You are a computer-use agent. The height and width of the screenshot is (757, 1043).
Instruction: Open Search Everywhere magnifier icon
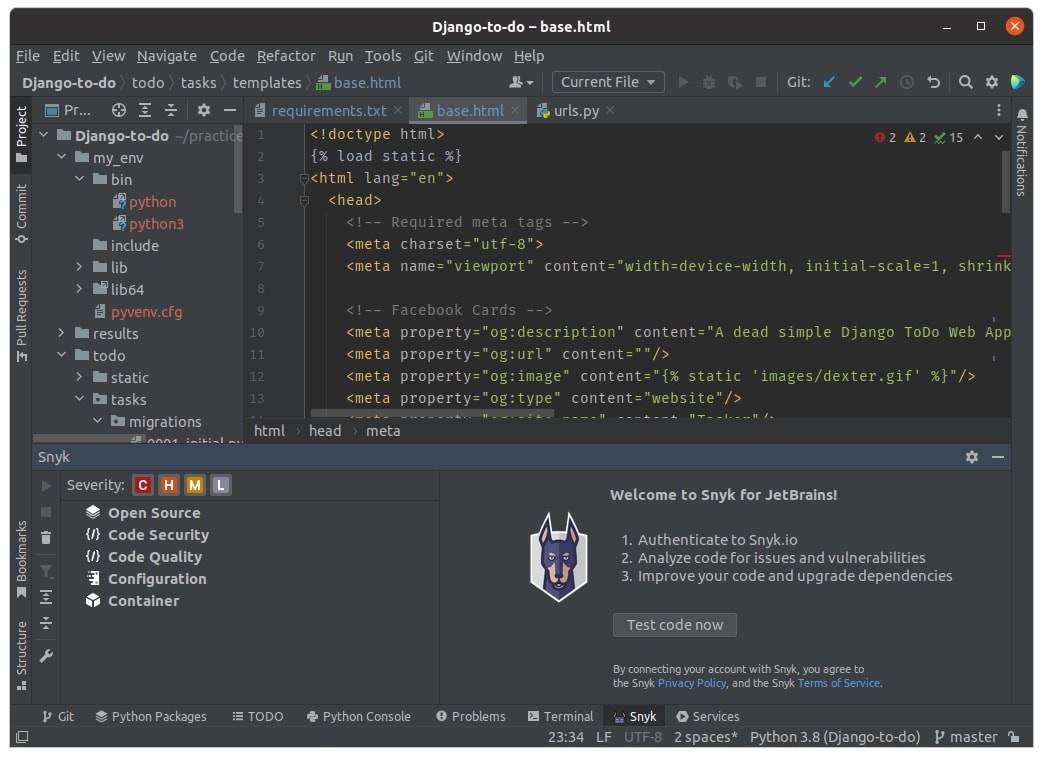966,82
